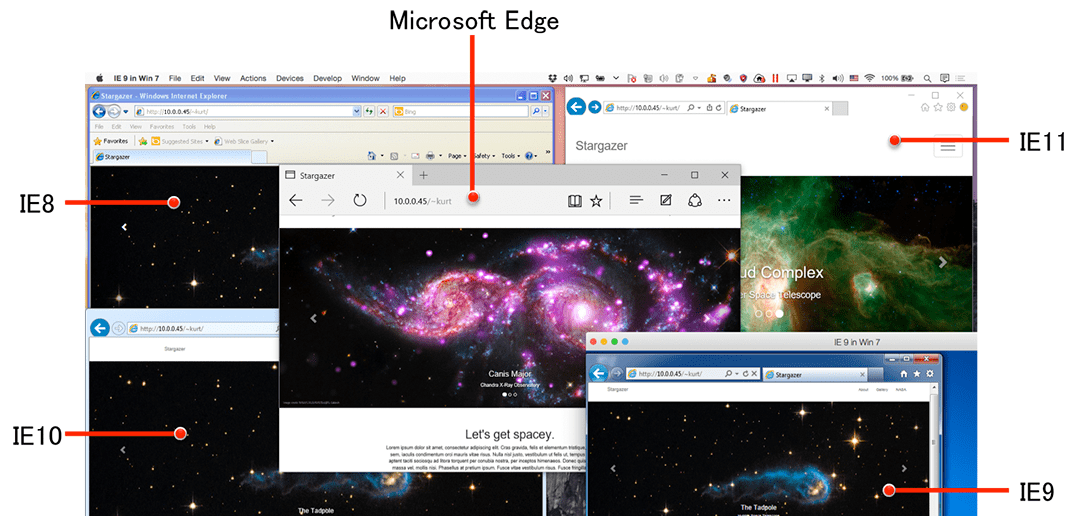Click the Share icon in Edge

(x=694, y=200)
